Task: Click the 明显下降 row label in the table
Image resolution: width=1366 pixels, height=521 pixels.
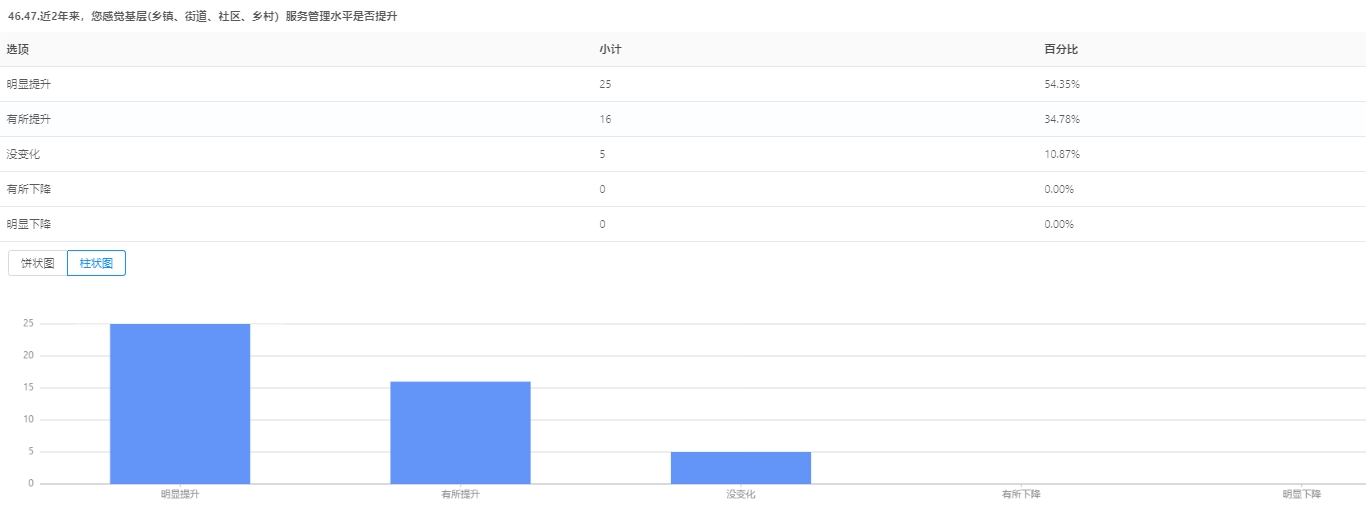Action: point(28,224)
